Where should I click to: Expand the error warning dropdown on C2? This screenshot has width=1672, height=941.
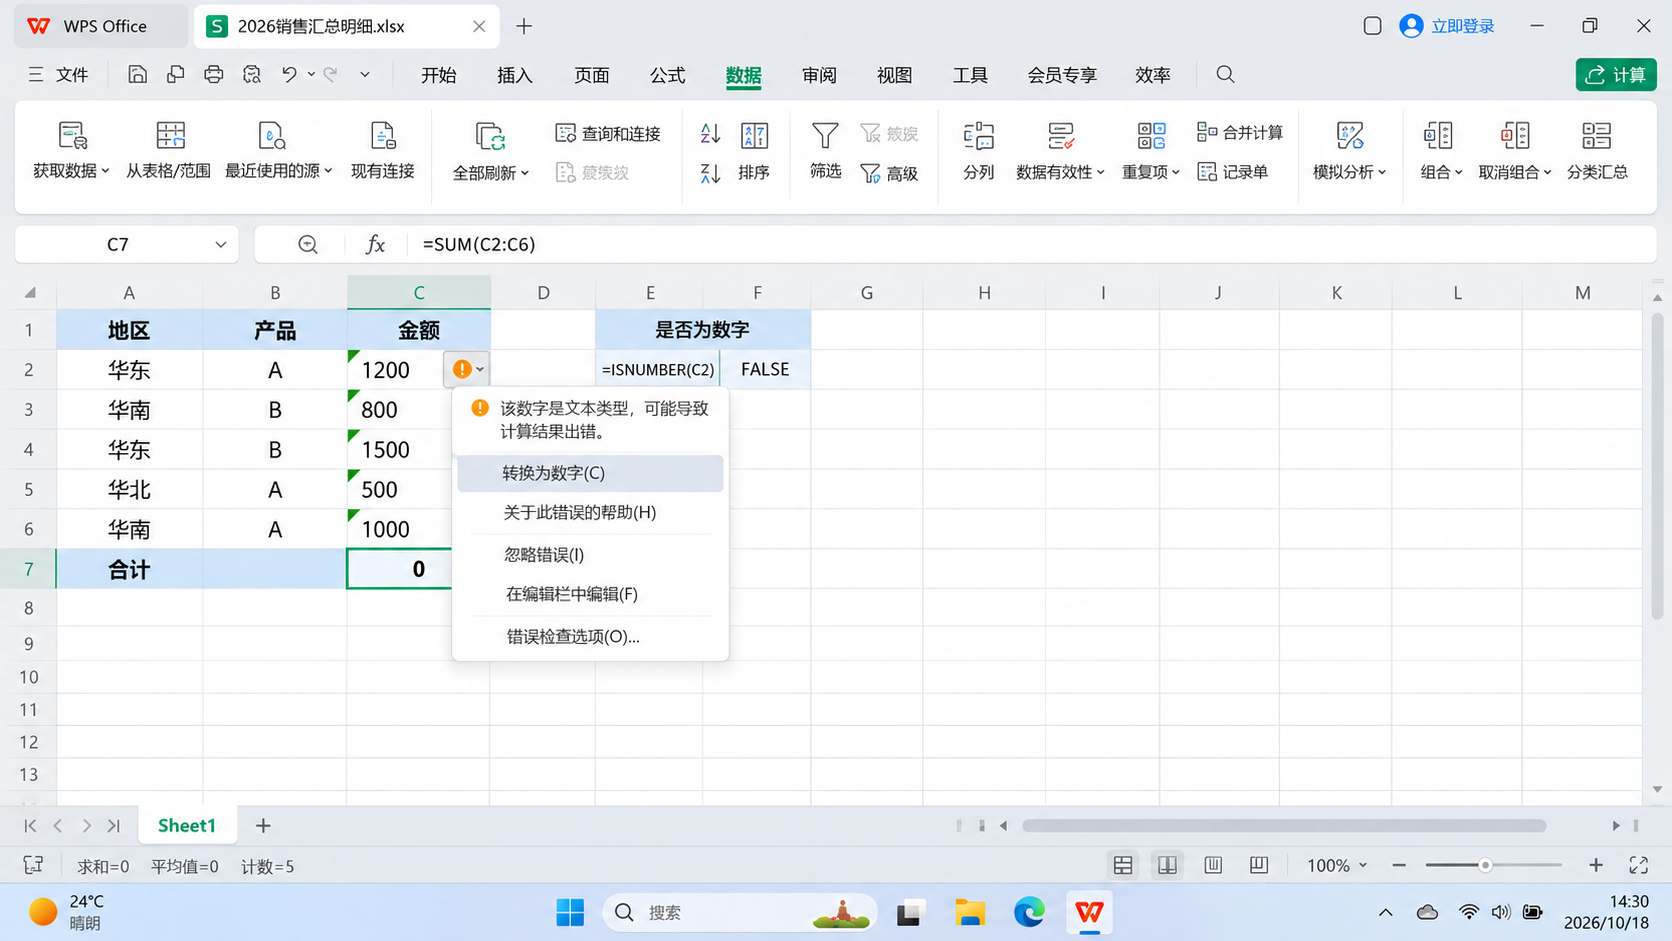(480, 369)
